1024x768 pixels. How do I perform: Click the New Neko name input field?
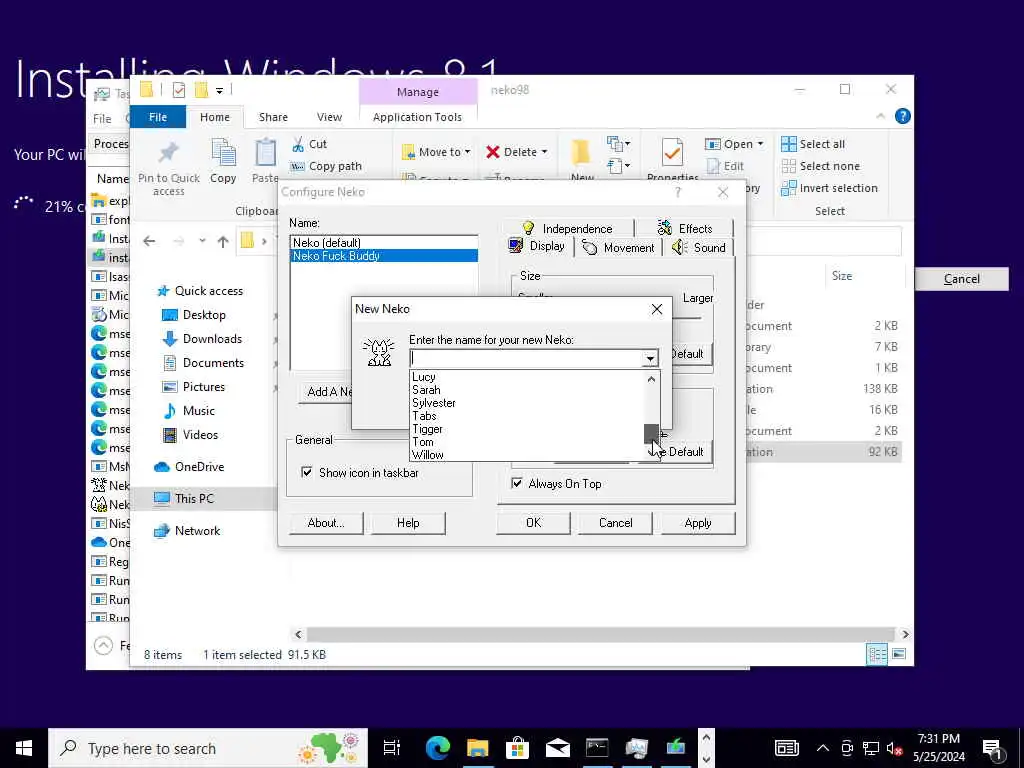coord(526,359)
